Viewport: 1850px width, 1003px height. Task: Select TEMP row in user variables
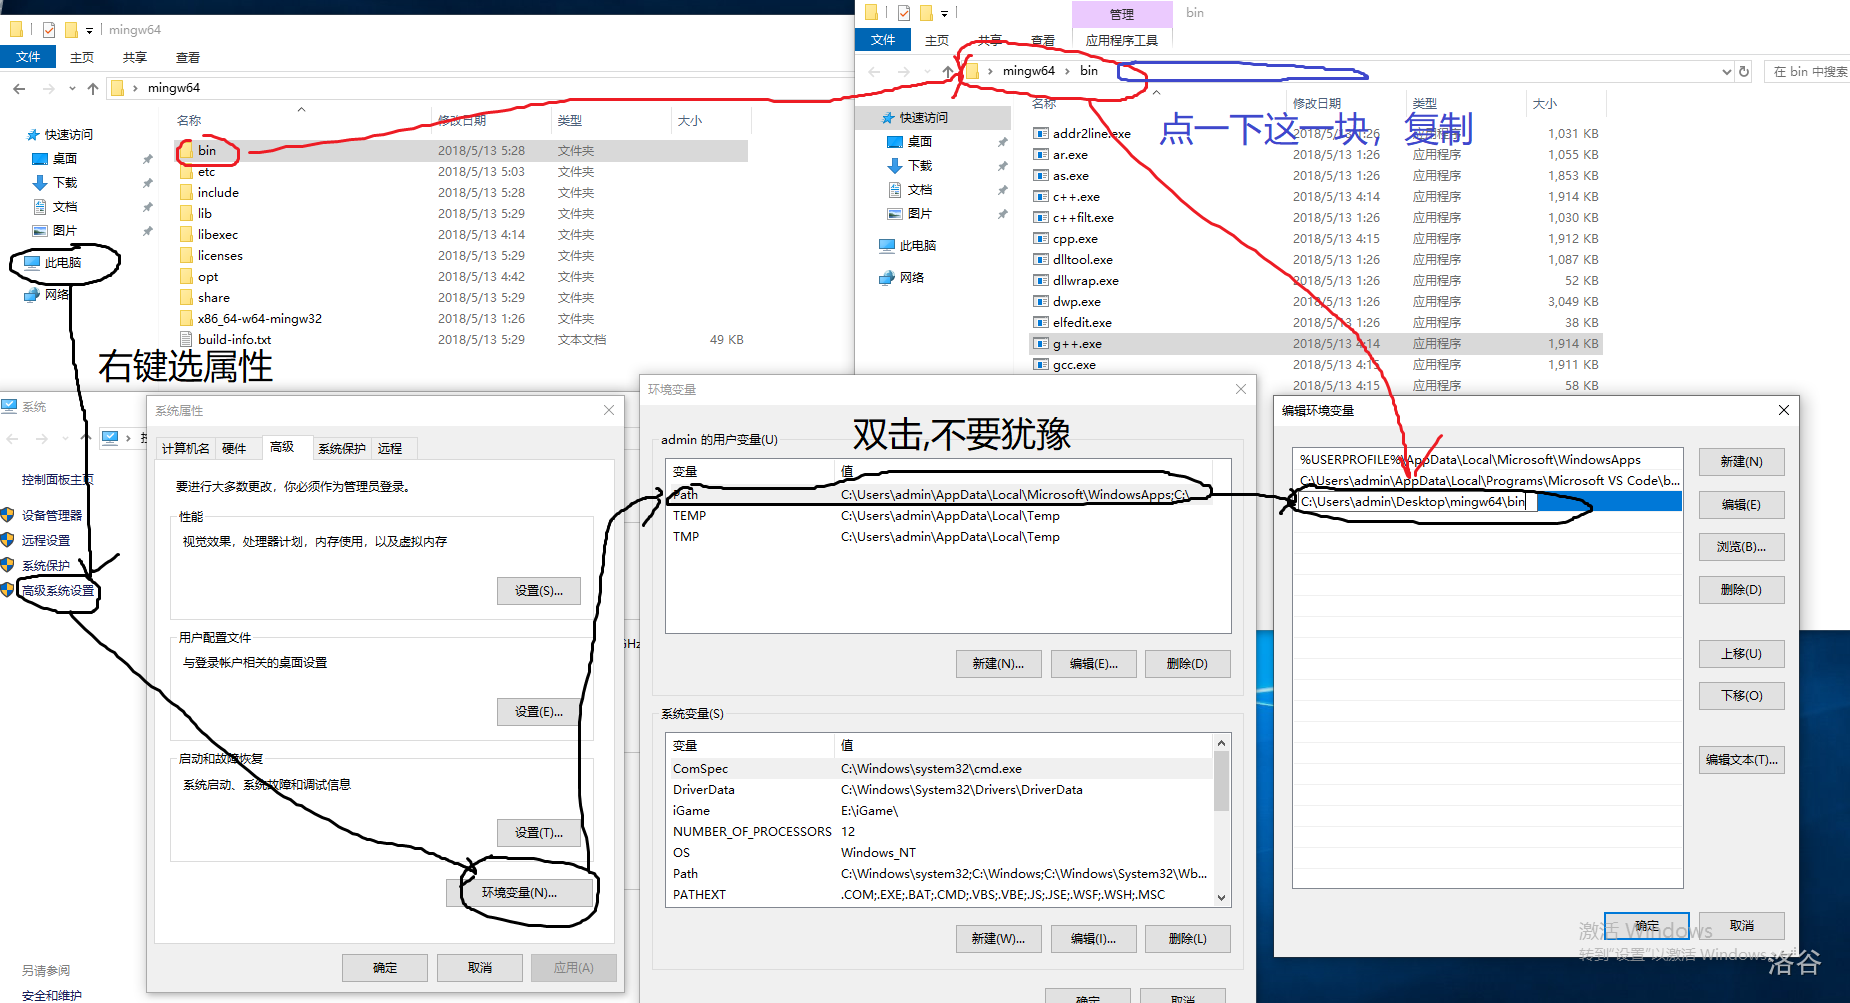[x=939, y=516]
